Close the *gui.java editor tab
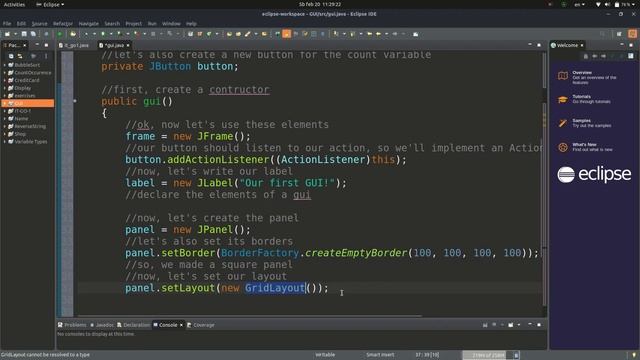Viewport: 640px width, 360px height. coord(128,45)
